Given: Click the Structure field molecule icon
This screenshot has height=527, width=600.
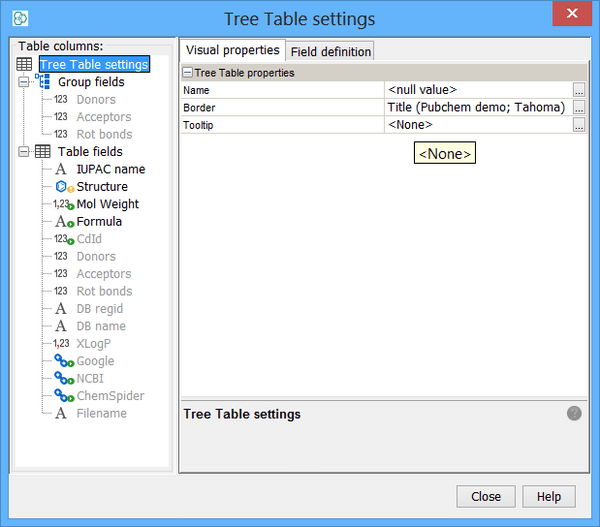Looking at the screenshot, I should pyautogui.click(x=63, y=187).
